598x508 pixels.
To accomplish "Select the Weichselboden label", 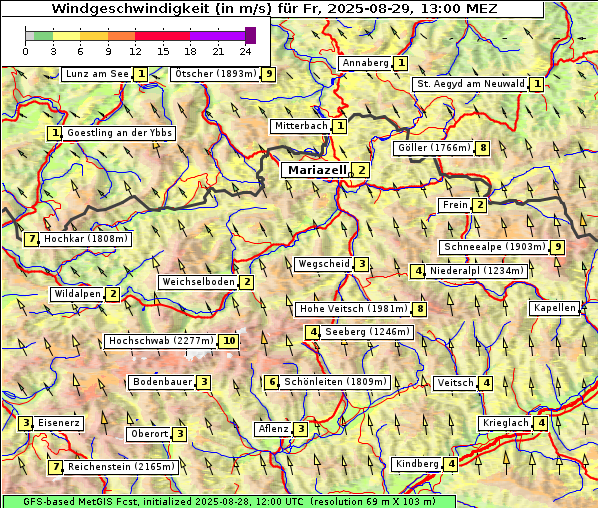I will coord(199,282).
